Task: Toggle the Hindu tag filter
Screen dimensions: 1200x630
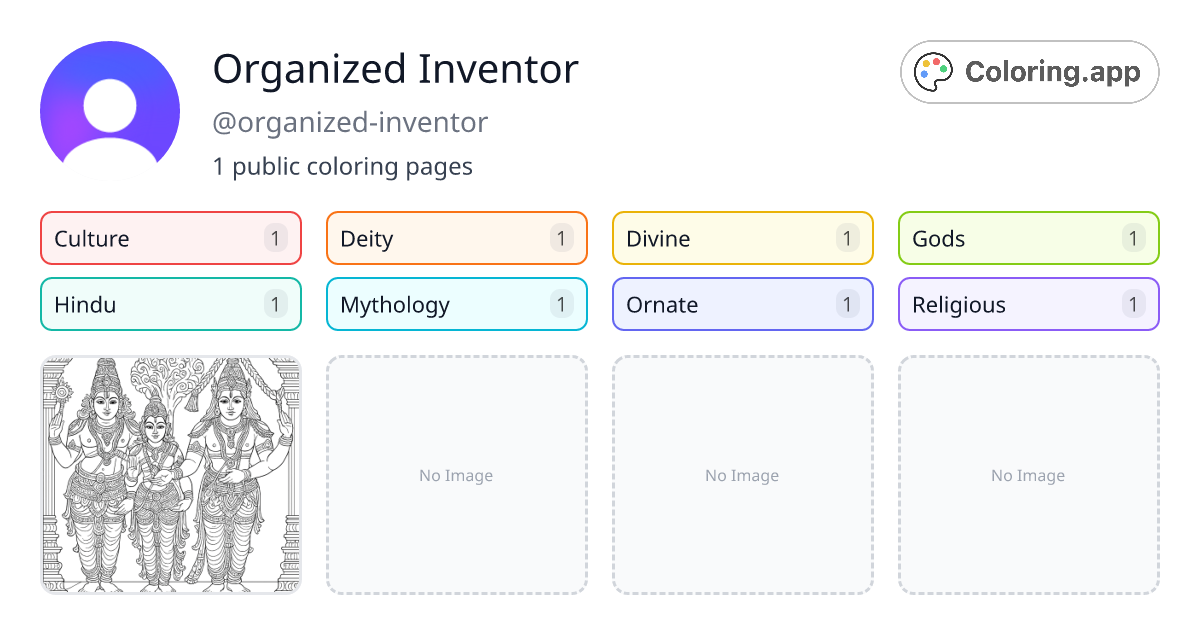Action: pos(170,304)
